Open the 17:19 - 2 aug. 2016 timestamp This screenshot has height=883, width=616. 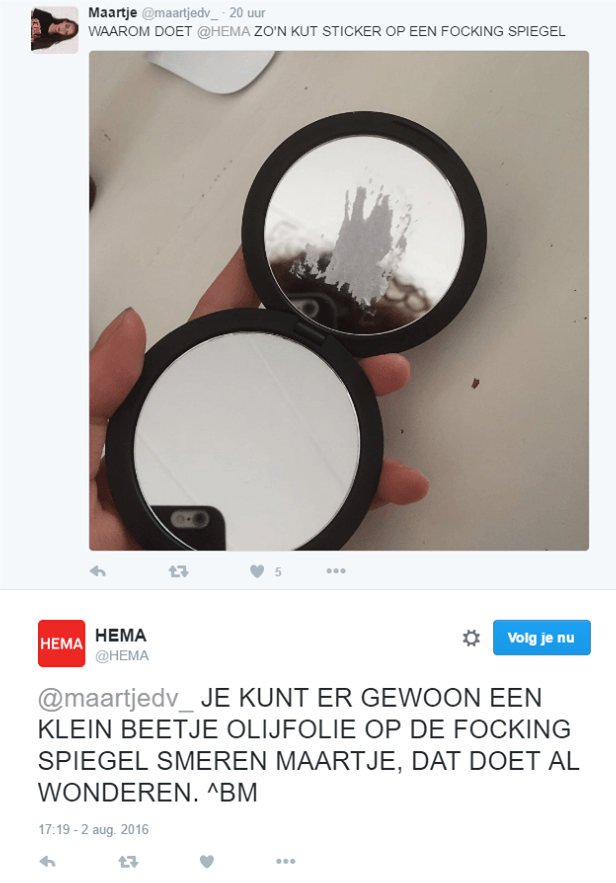(93, 830)
